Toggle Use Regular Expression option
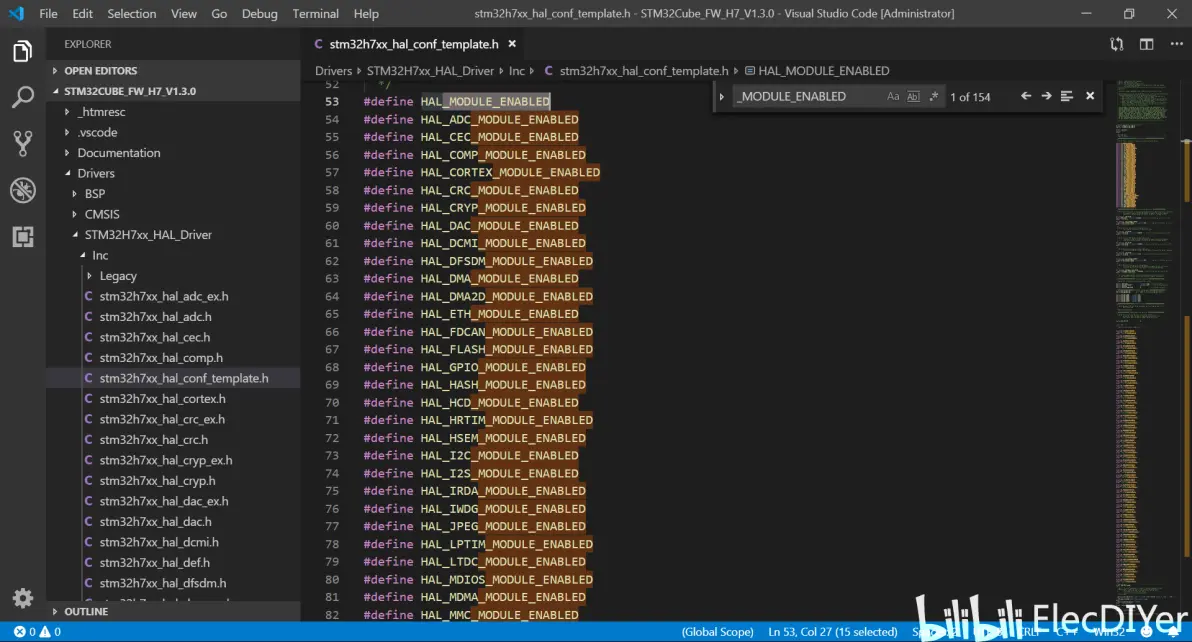 click(x=934, y=97)
